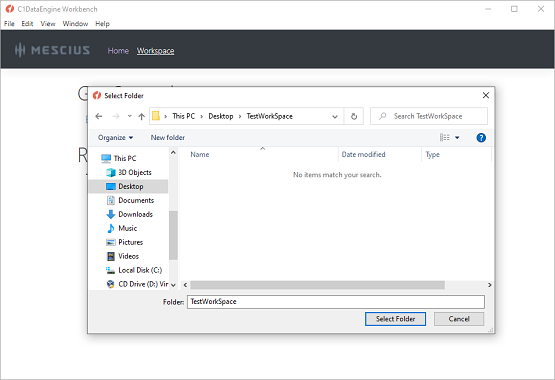
Task: Click the C1DataEngine Workbench title bar icon
Action: 10,9
